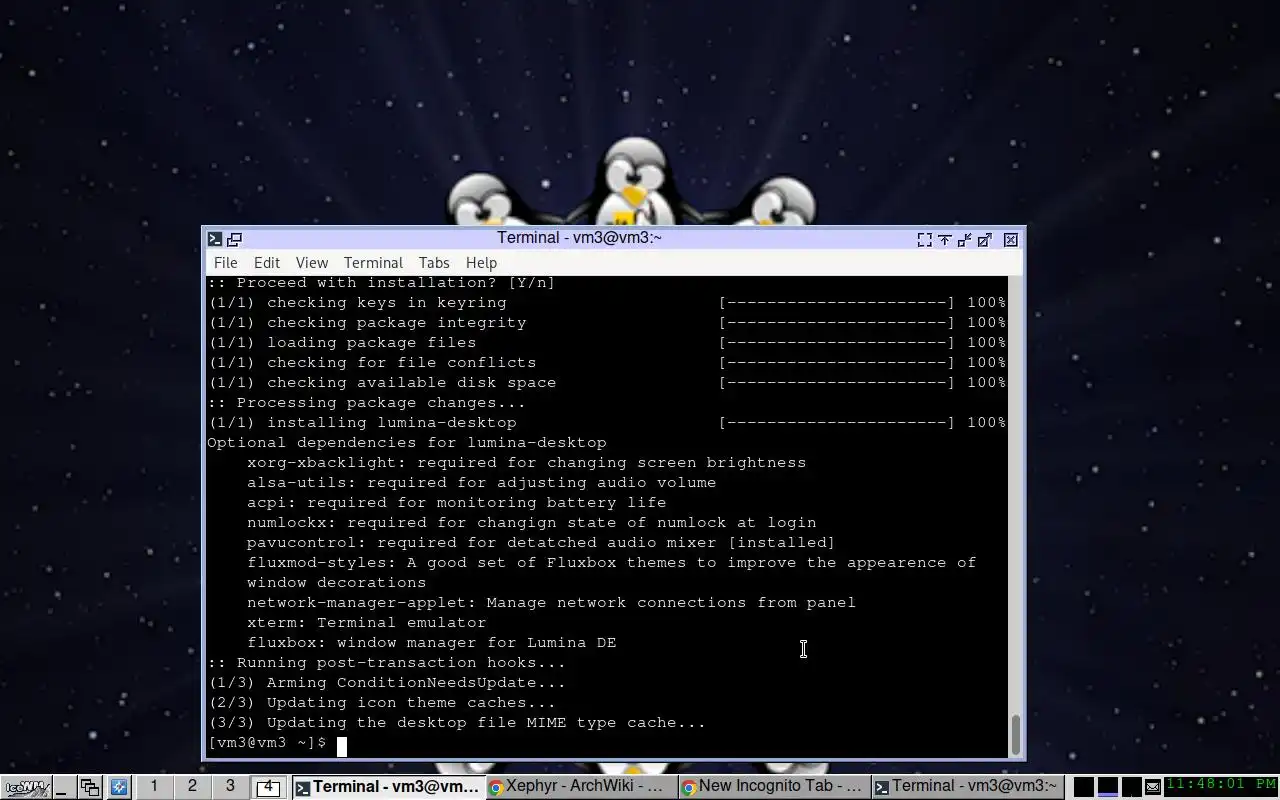Viewport: 1280px width, 800px height.
Task: Open the File menu
Action: pyautogui.click(x=226, y=263)
